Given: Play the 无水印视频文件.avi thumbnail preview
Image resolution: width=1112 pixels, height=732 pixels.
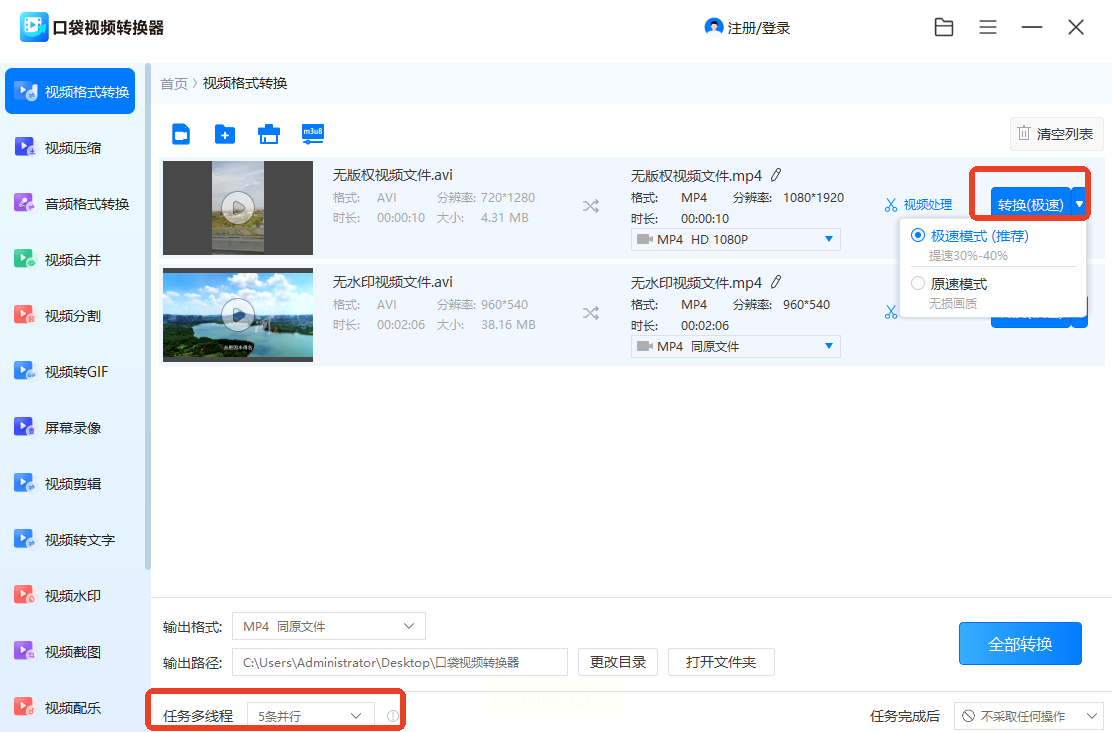Looking at the screenshot, I should coord(237,315).
